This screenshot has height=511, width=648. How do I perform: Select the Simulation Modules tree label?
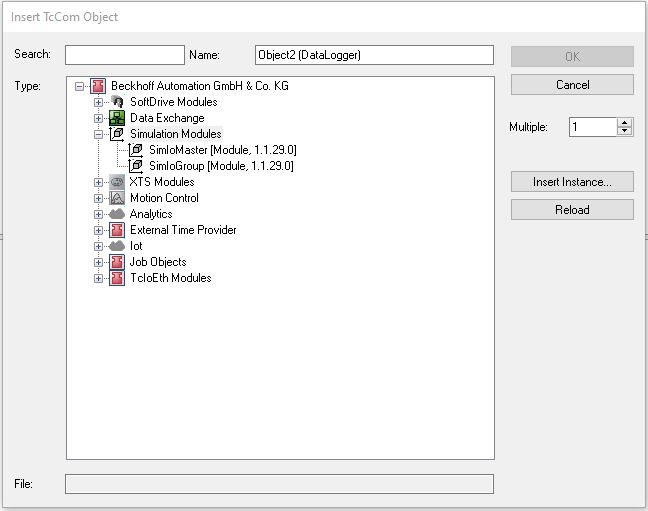[x=176, y=134]
